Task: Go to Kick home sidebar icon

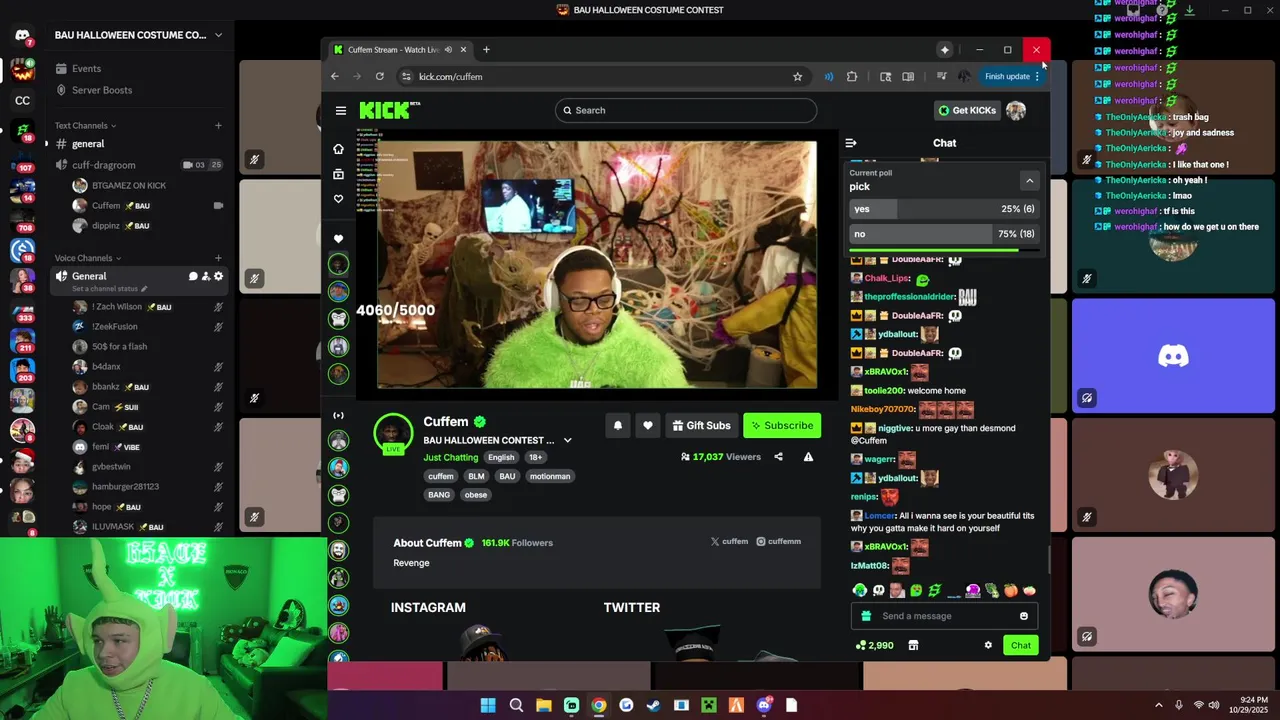Action: tap(339, 149)
